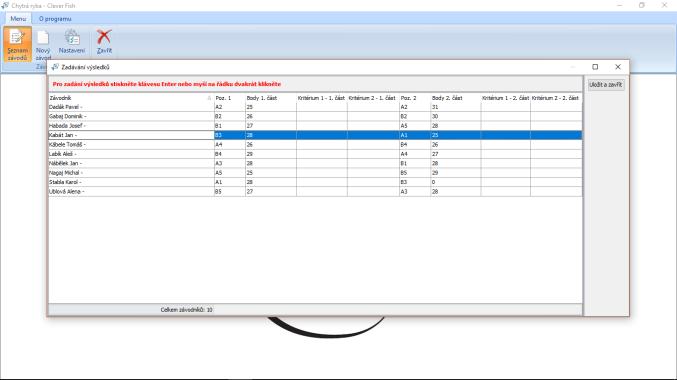Screen dimensions: 677x380
Task: Click the Kritérium 2 - 1. část header
Action: tap(373, 98)
